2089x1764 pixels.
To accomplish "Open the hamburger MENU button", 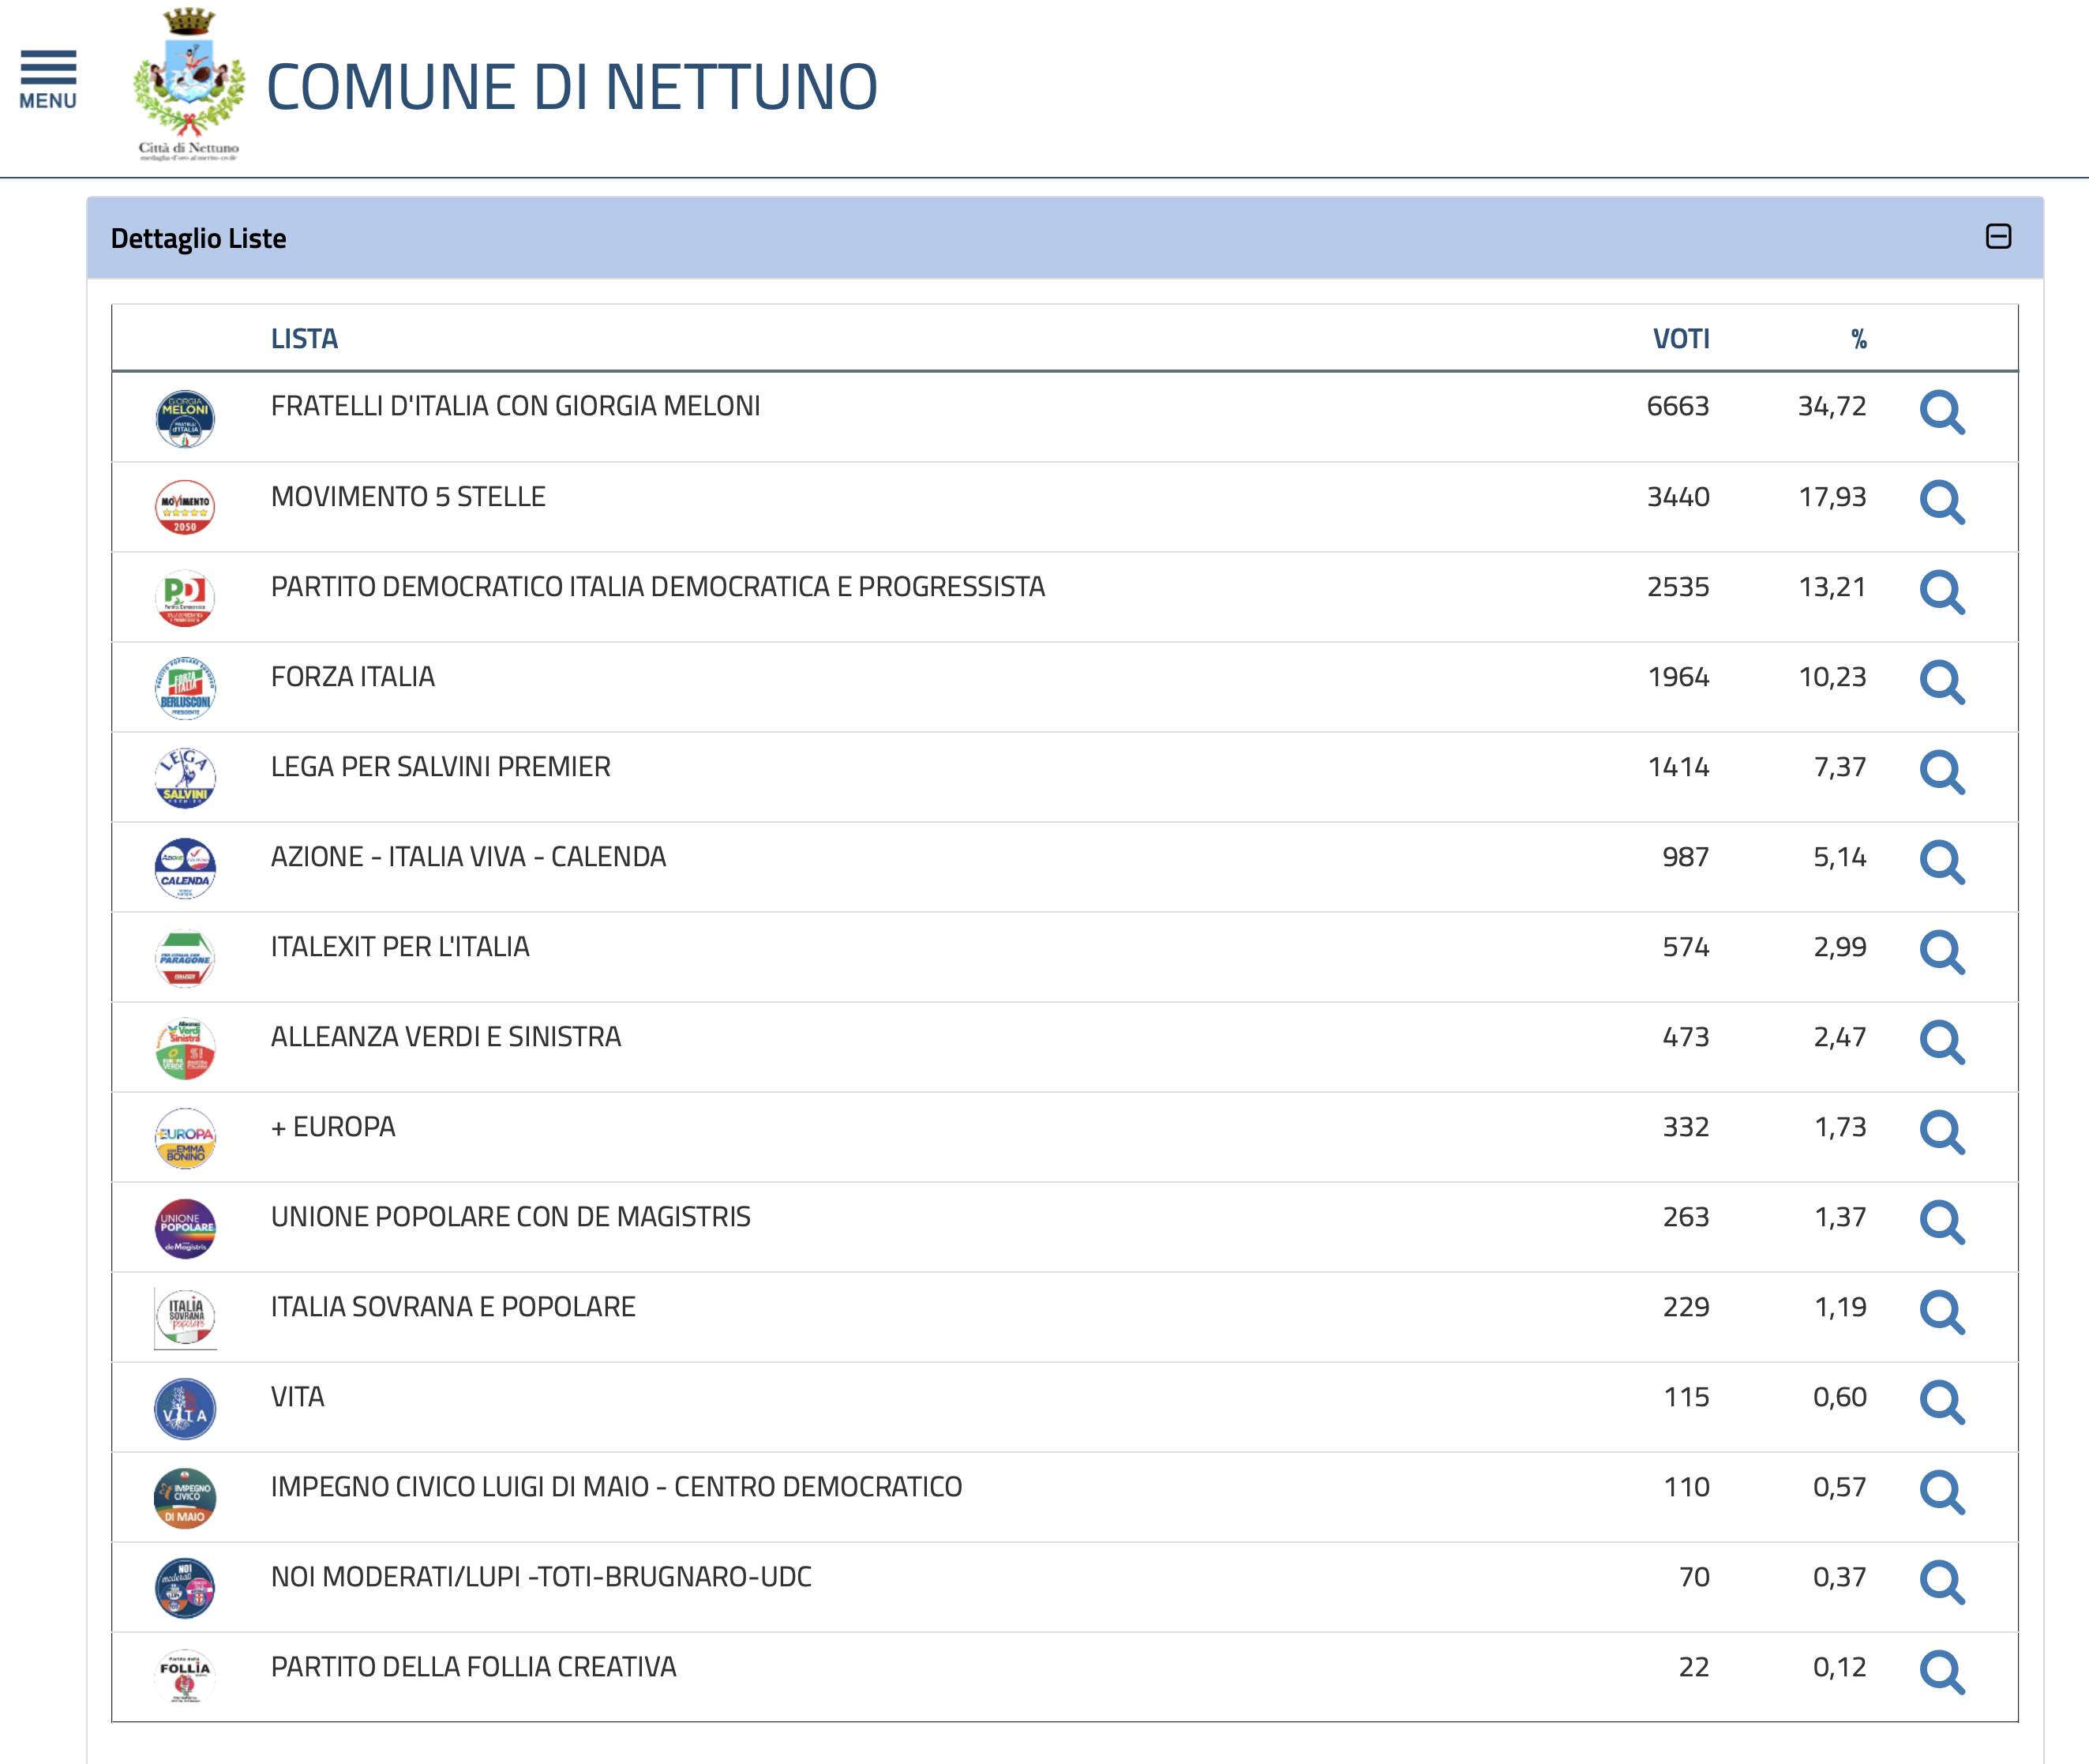I will point(47,80).
